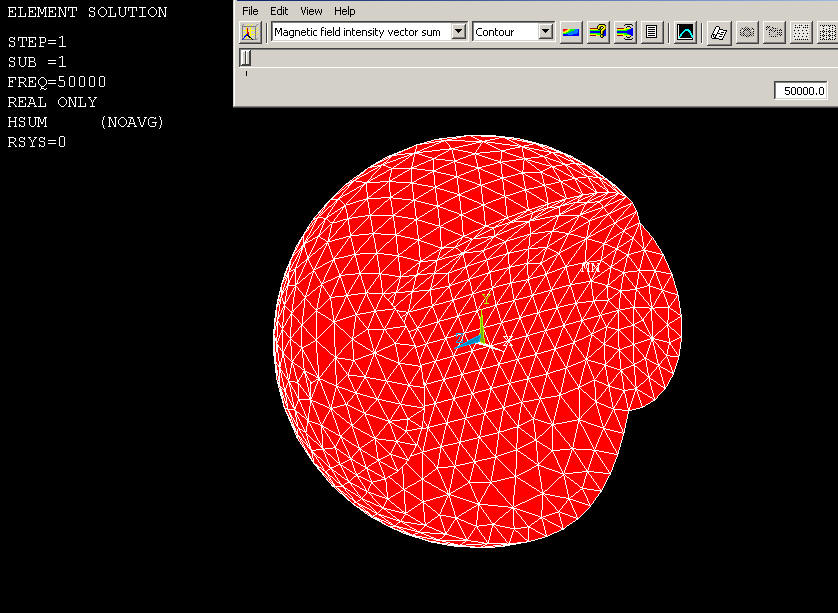Click the triad icon at toolbar's left end
The image size is (838, 613).
tap(250, 32)
